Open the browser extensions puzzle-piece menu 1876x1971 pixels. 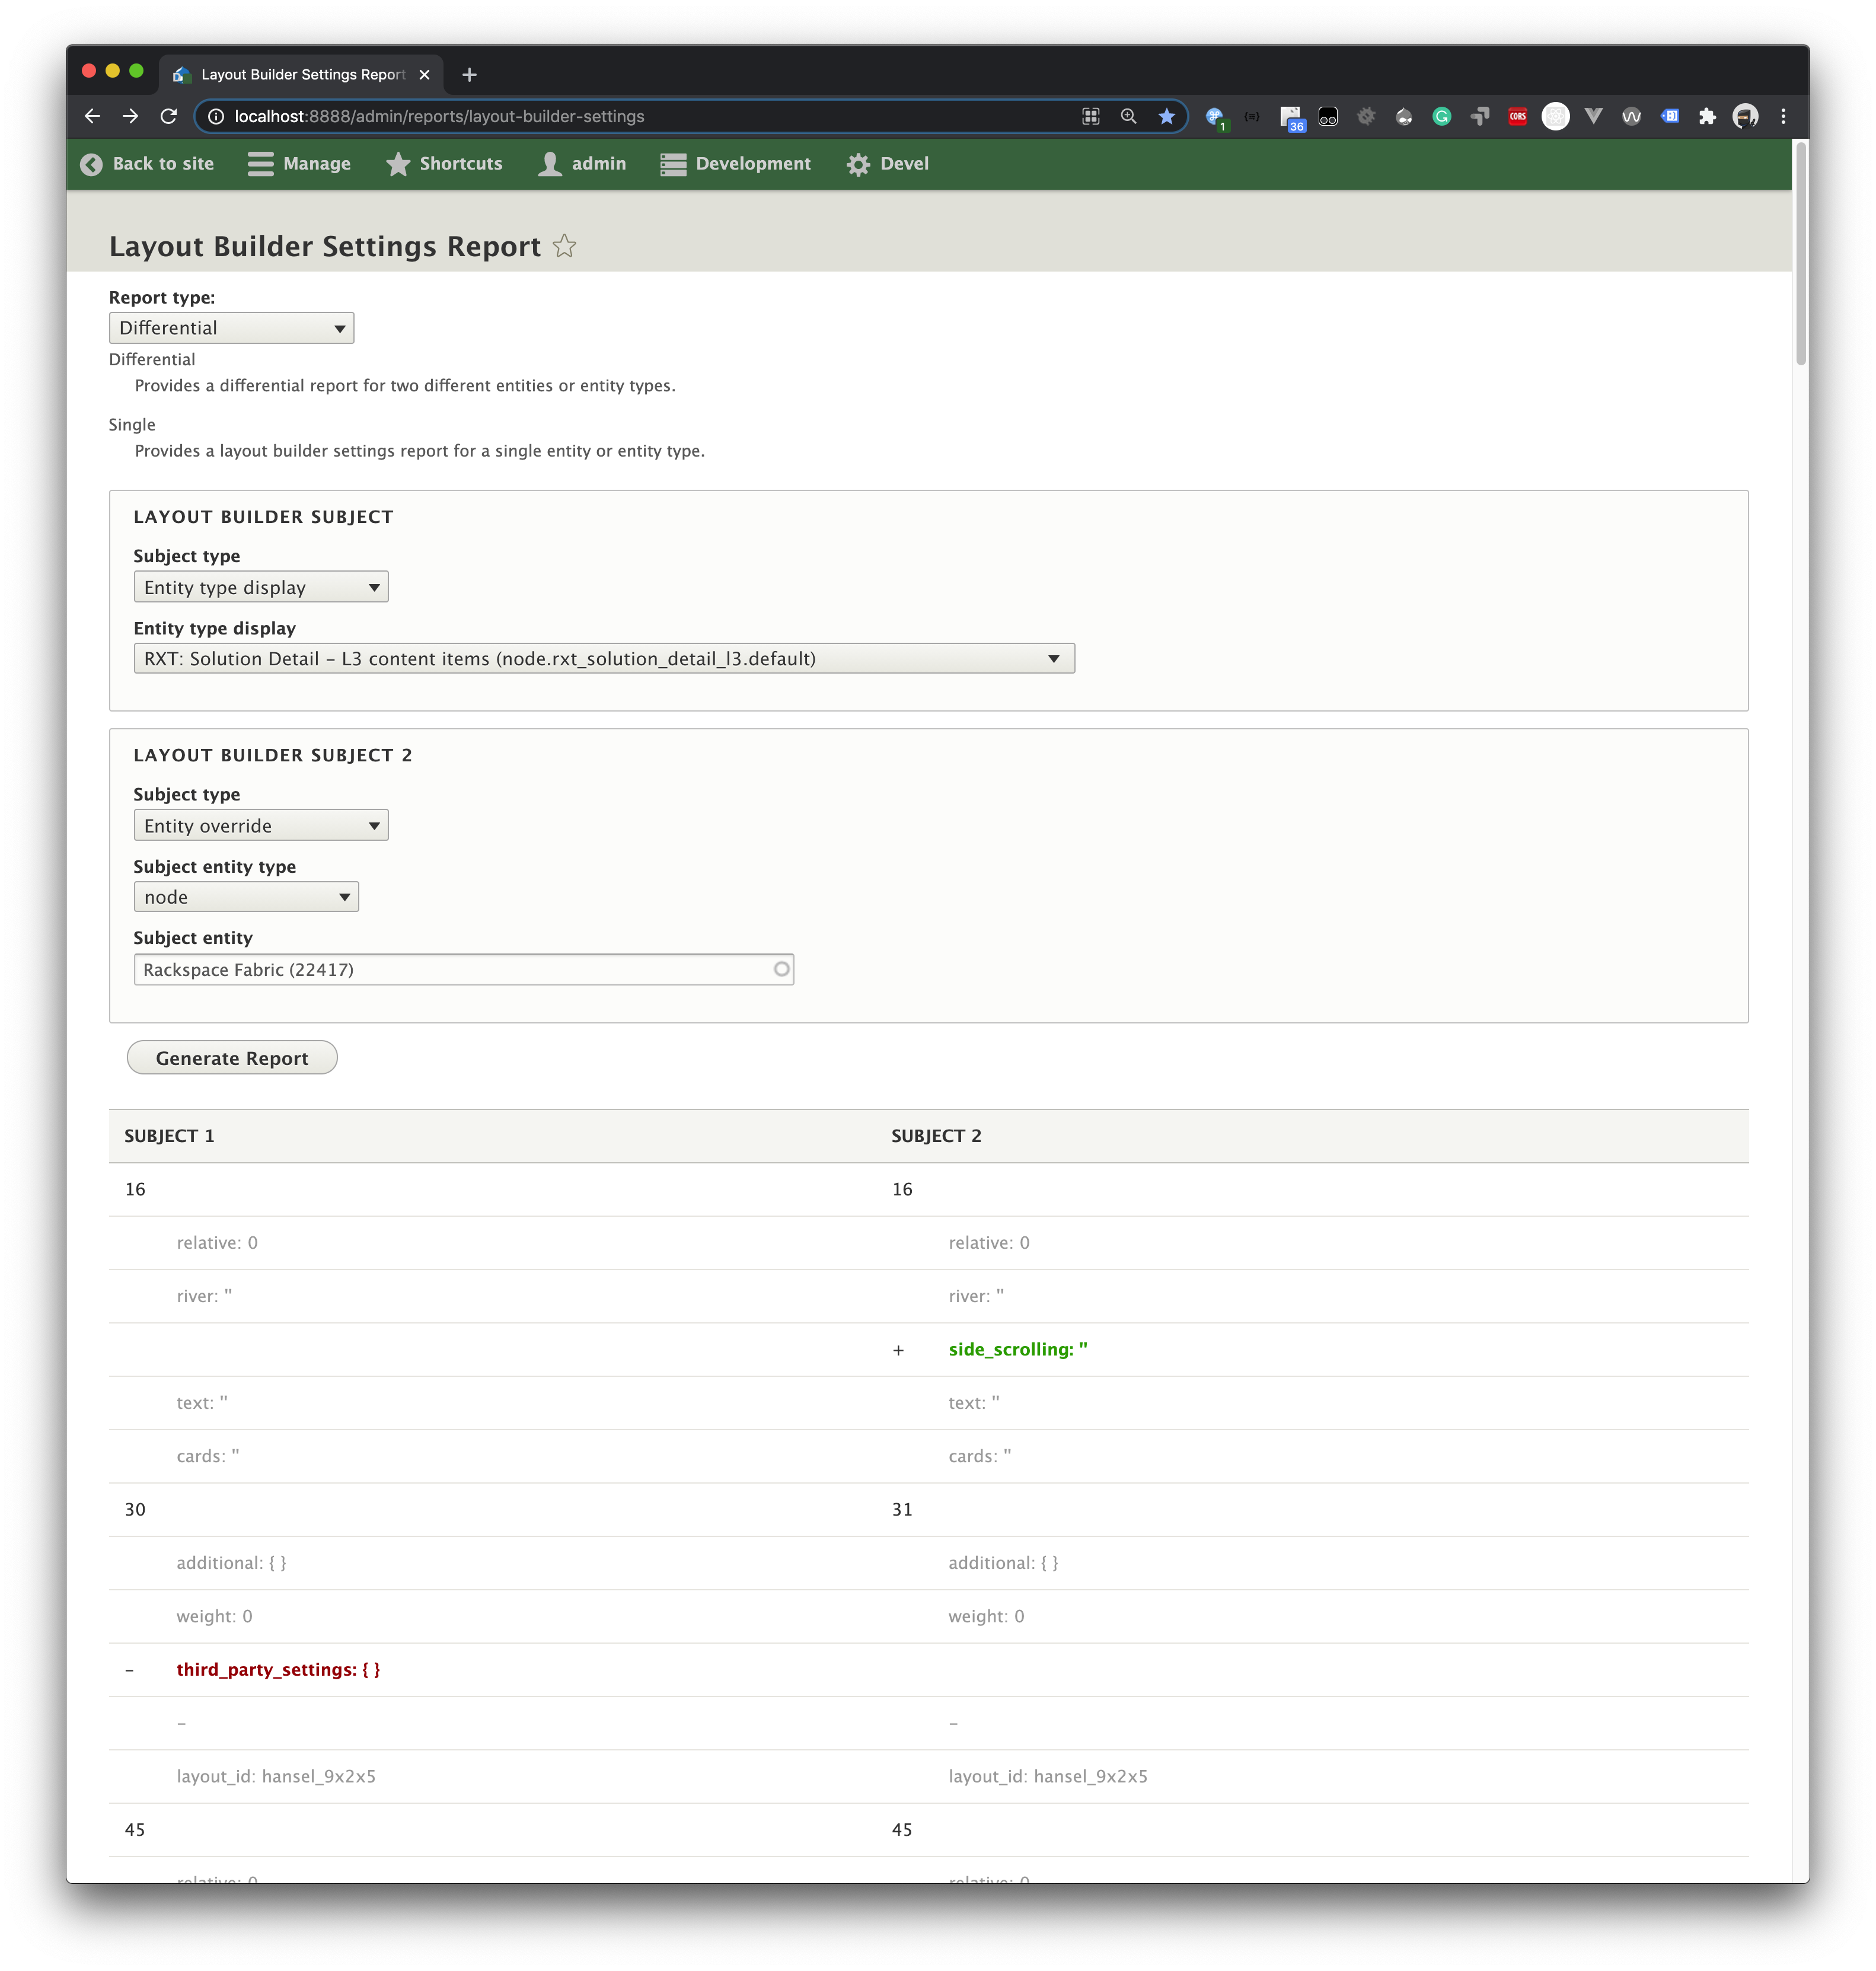(1708, 116)
